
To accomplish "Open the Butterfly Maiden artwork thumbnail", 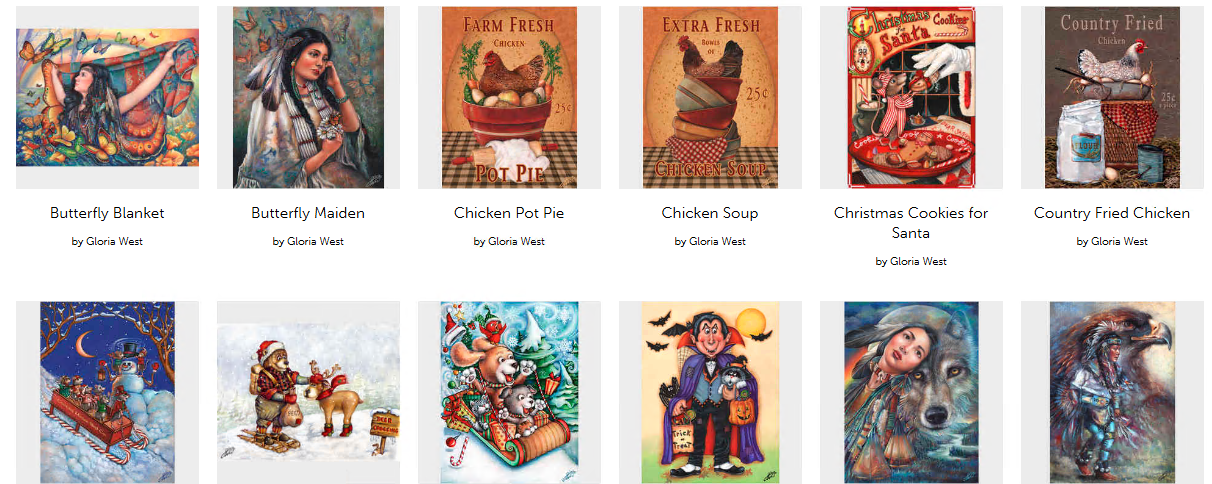I will click(308, 97).
